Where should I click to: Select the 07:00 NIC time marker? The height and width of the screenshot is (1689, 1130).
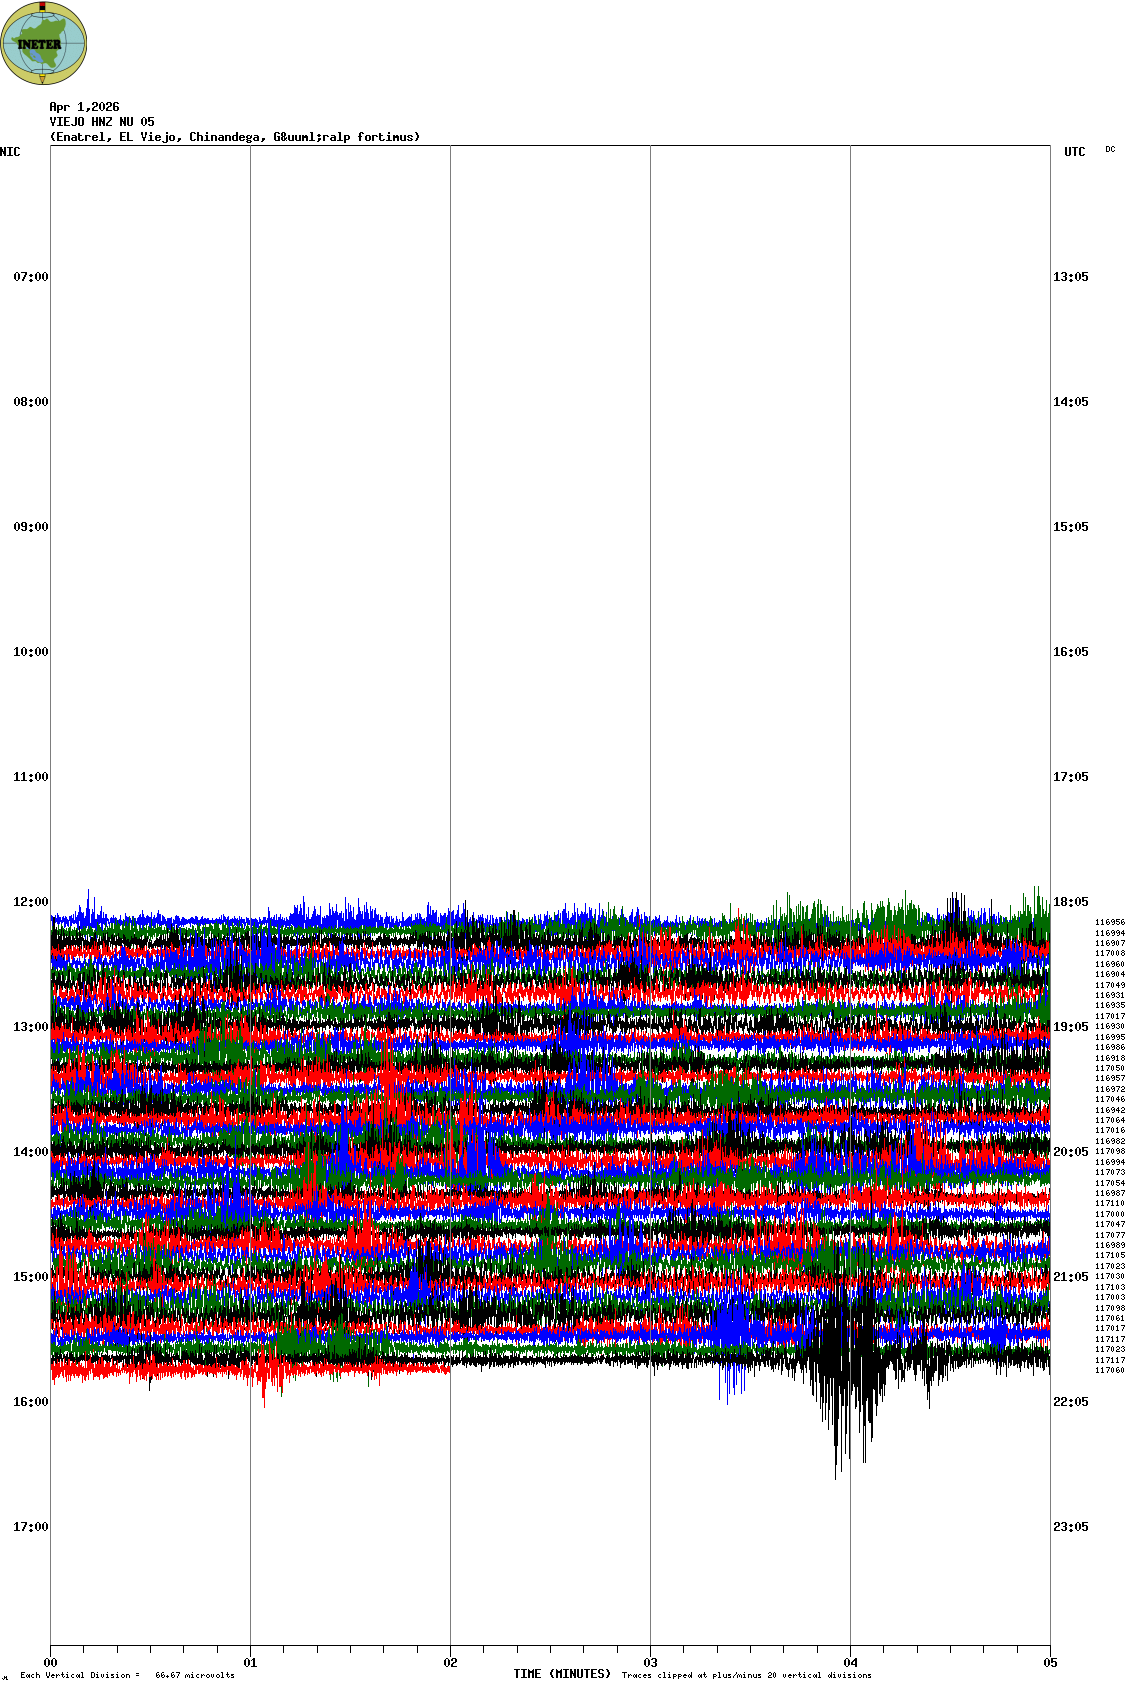pyautogui.click(x=30, y=277)
